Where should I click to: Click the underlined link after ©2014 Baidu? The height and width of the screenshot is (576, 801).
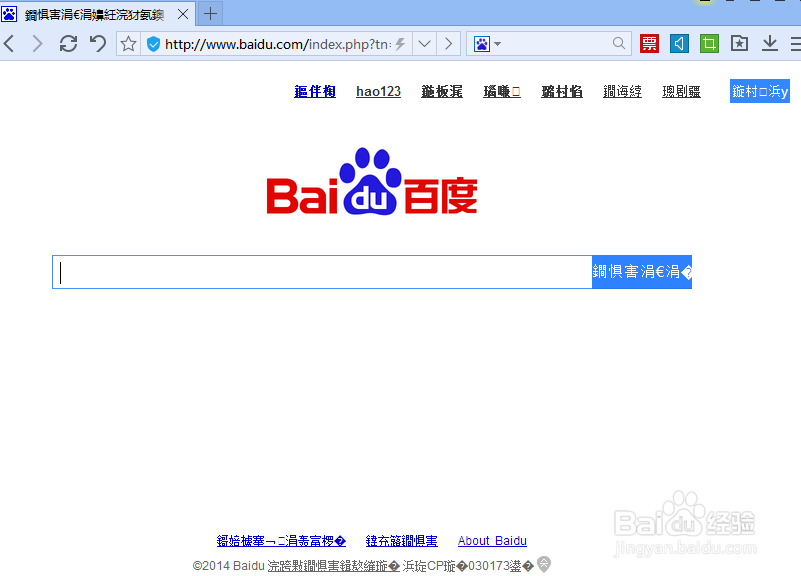(x=334, y=566)
